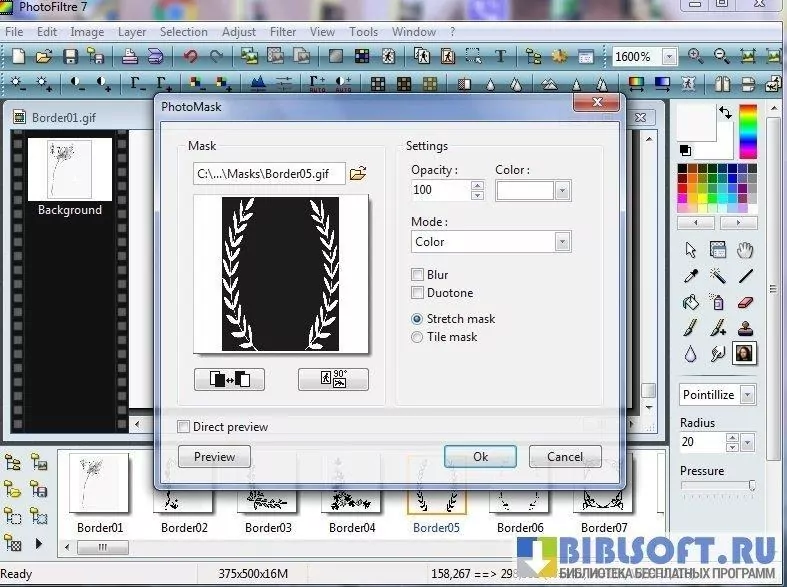Click the Text tool icon in toolbar

click(500, 57)
